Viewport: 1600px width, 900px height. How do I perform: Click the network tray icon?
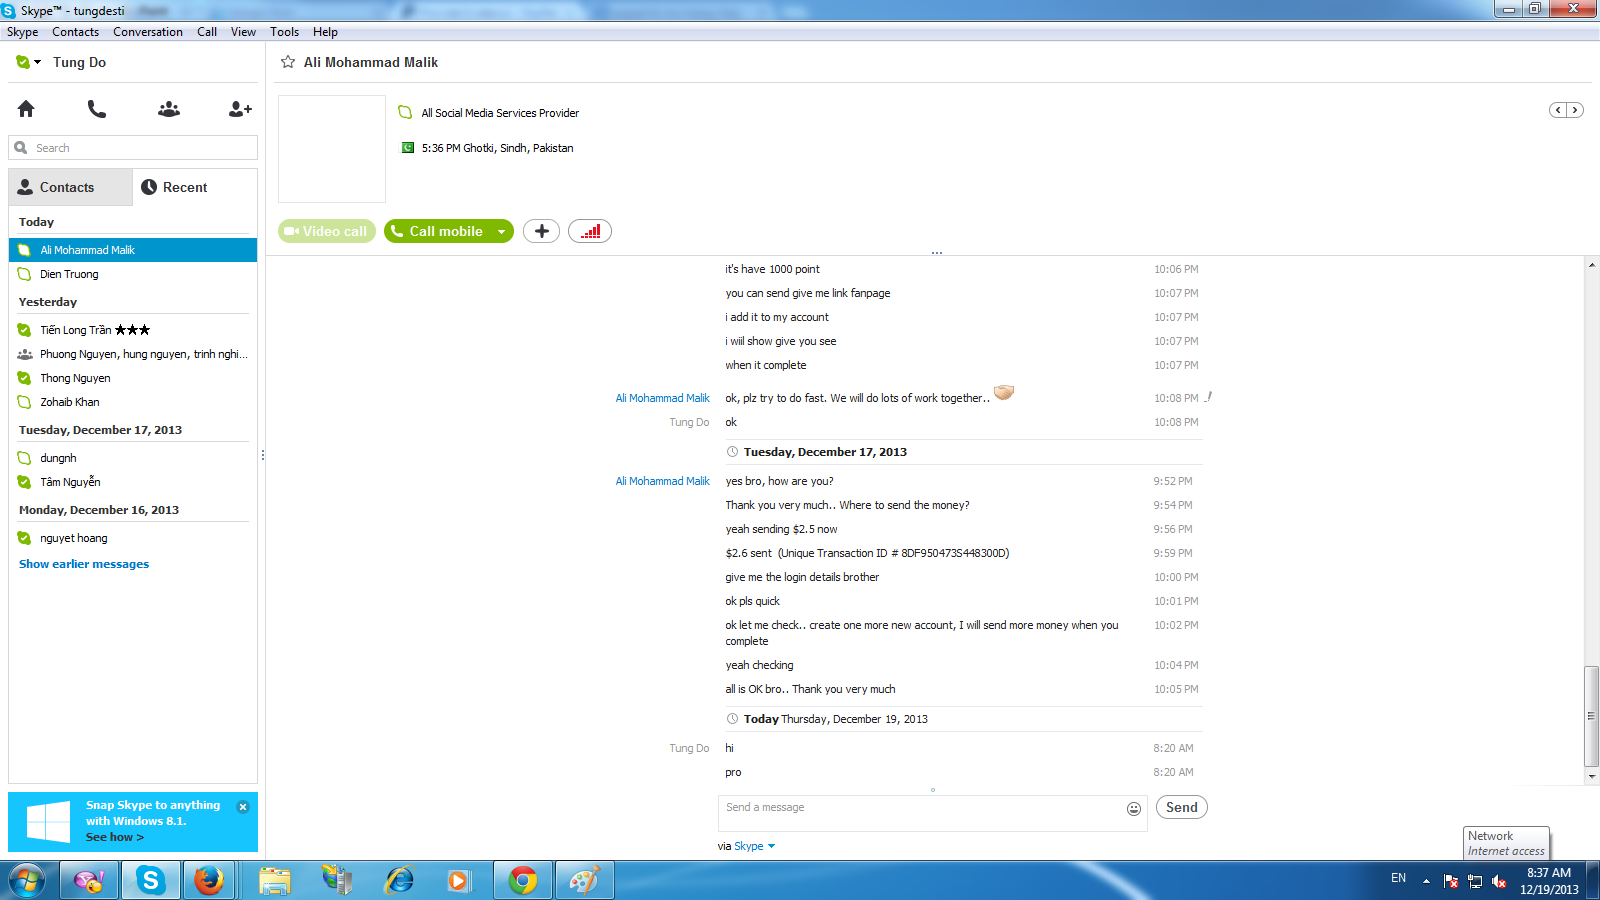tap(1475, 881)
